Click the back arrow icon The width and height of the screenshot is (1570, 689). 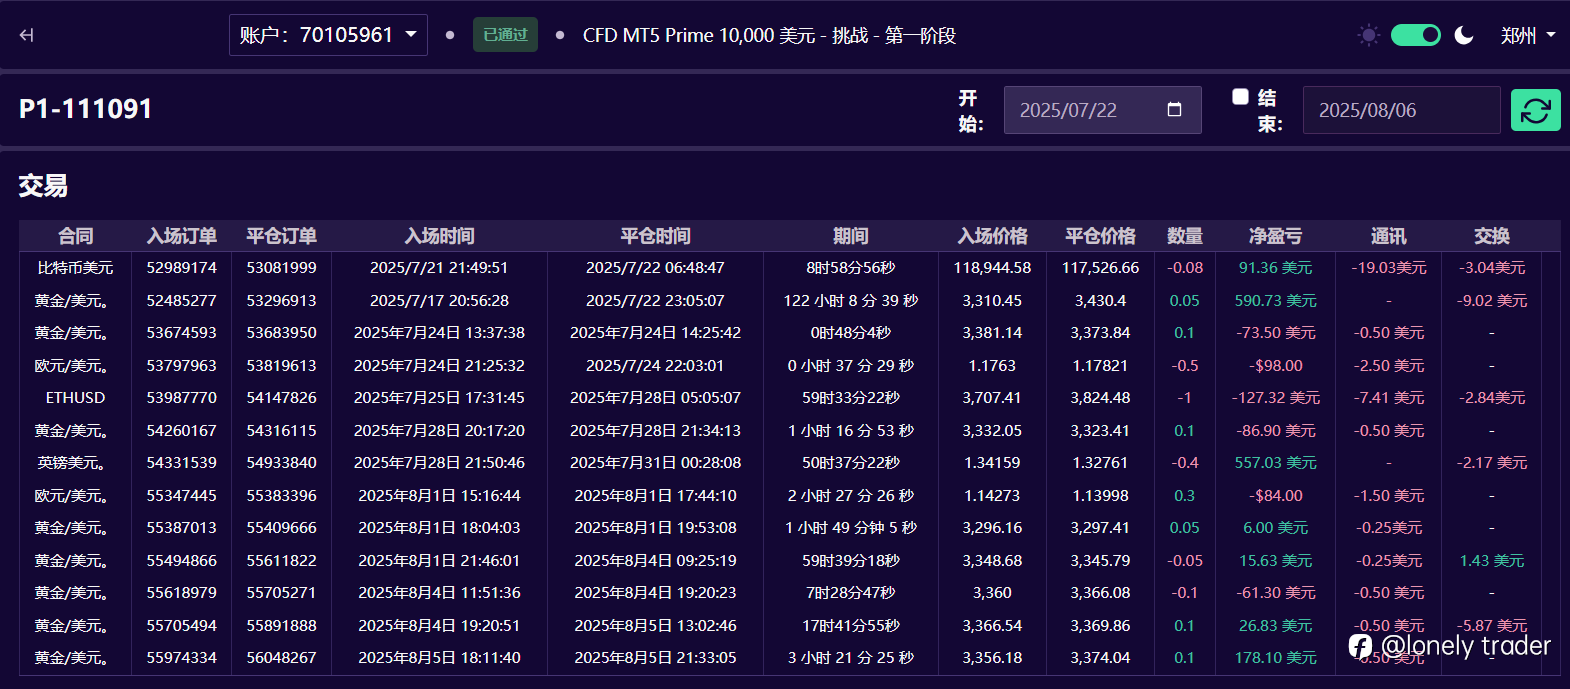coord(27,35)
